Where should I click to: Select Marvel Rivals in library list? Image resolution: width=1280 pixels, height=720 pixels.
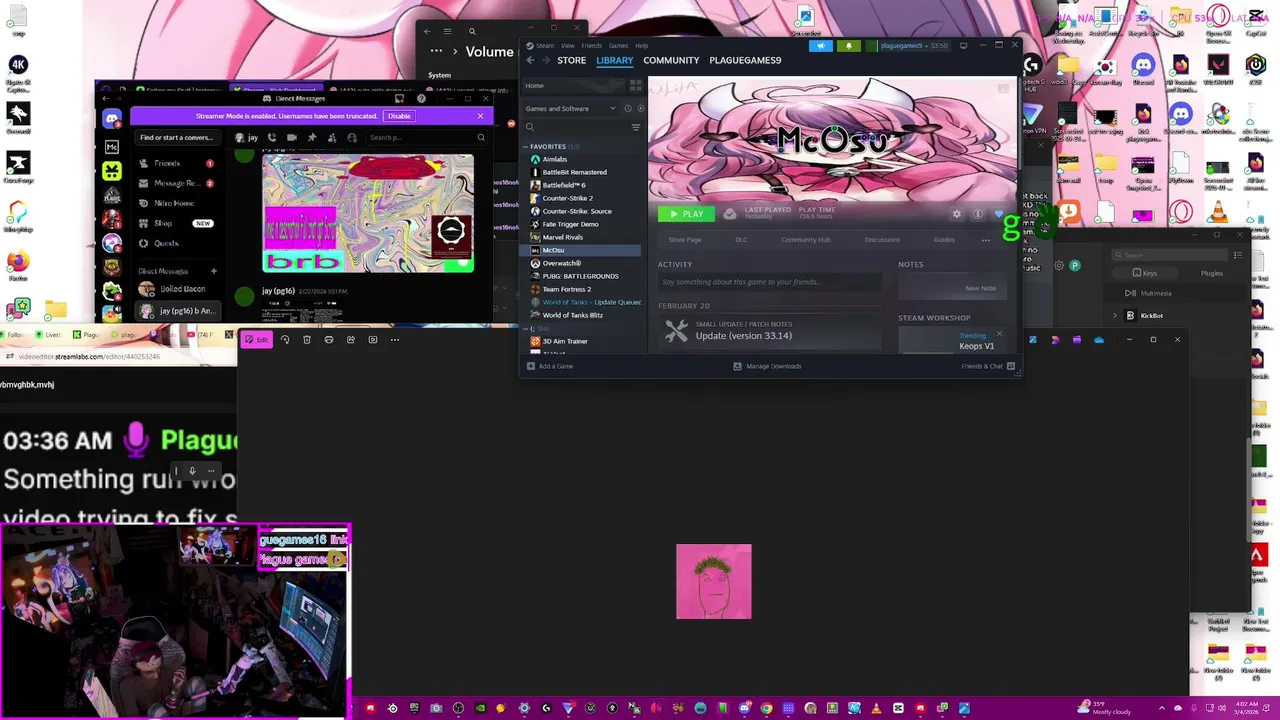pos(562,237)
